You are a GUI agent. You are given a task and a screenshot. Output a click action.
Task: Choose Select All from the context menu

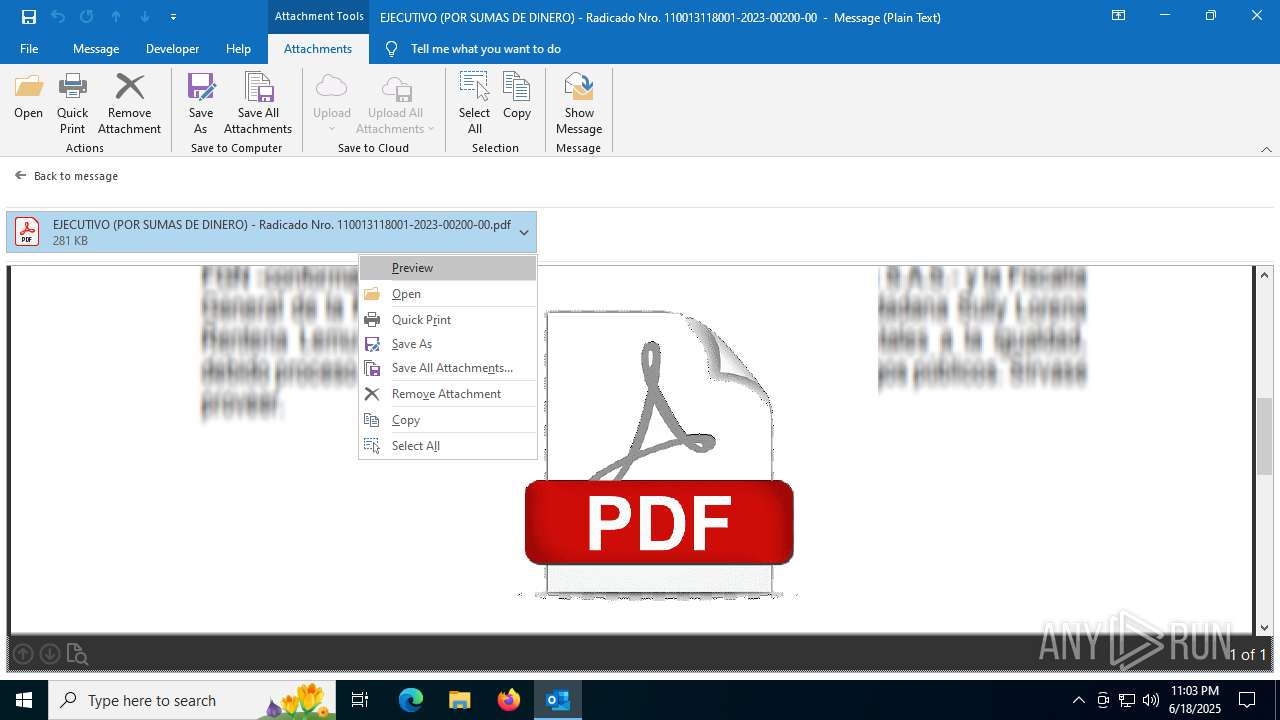click(448, 446)
